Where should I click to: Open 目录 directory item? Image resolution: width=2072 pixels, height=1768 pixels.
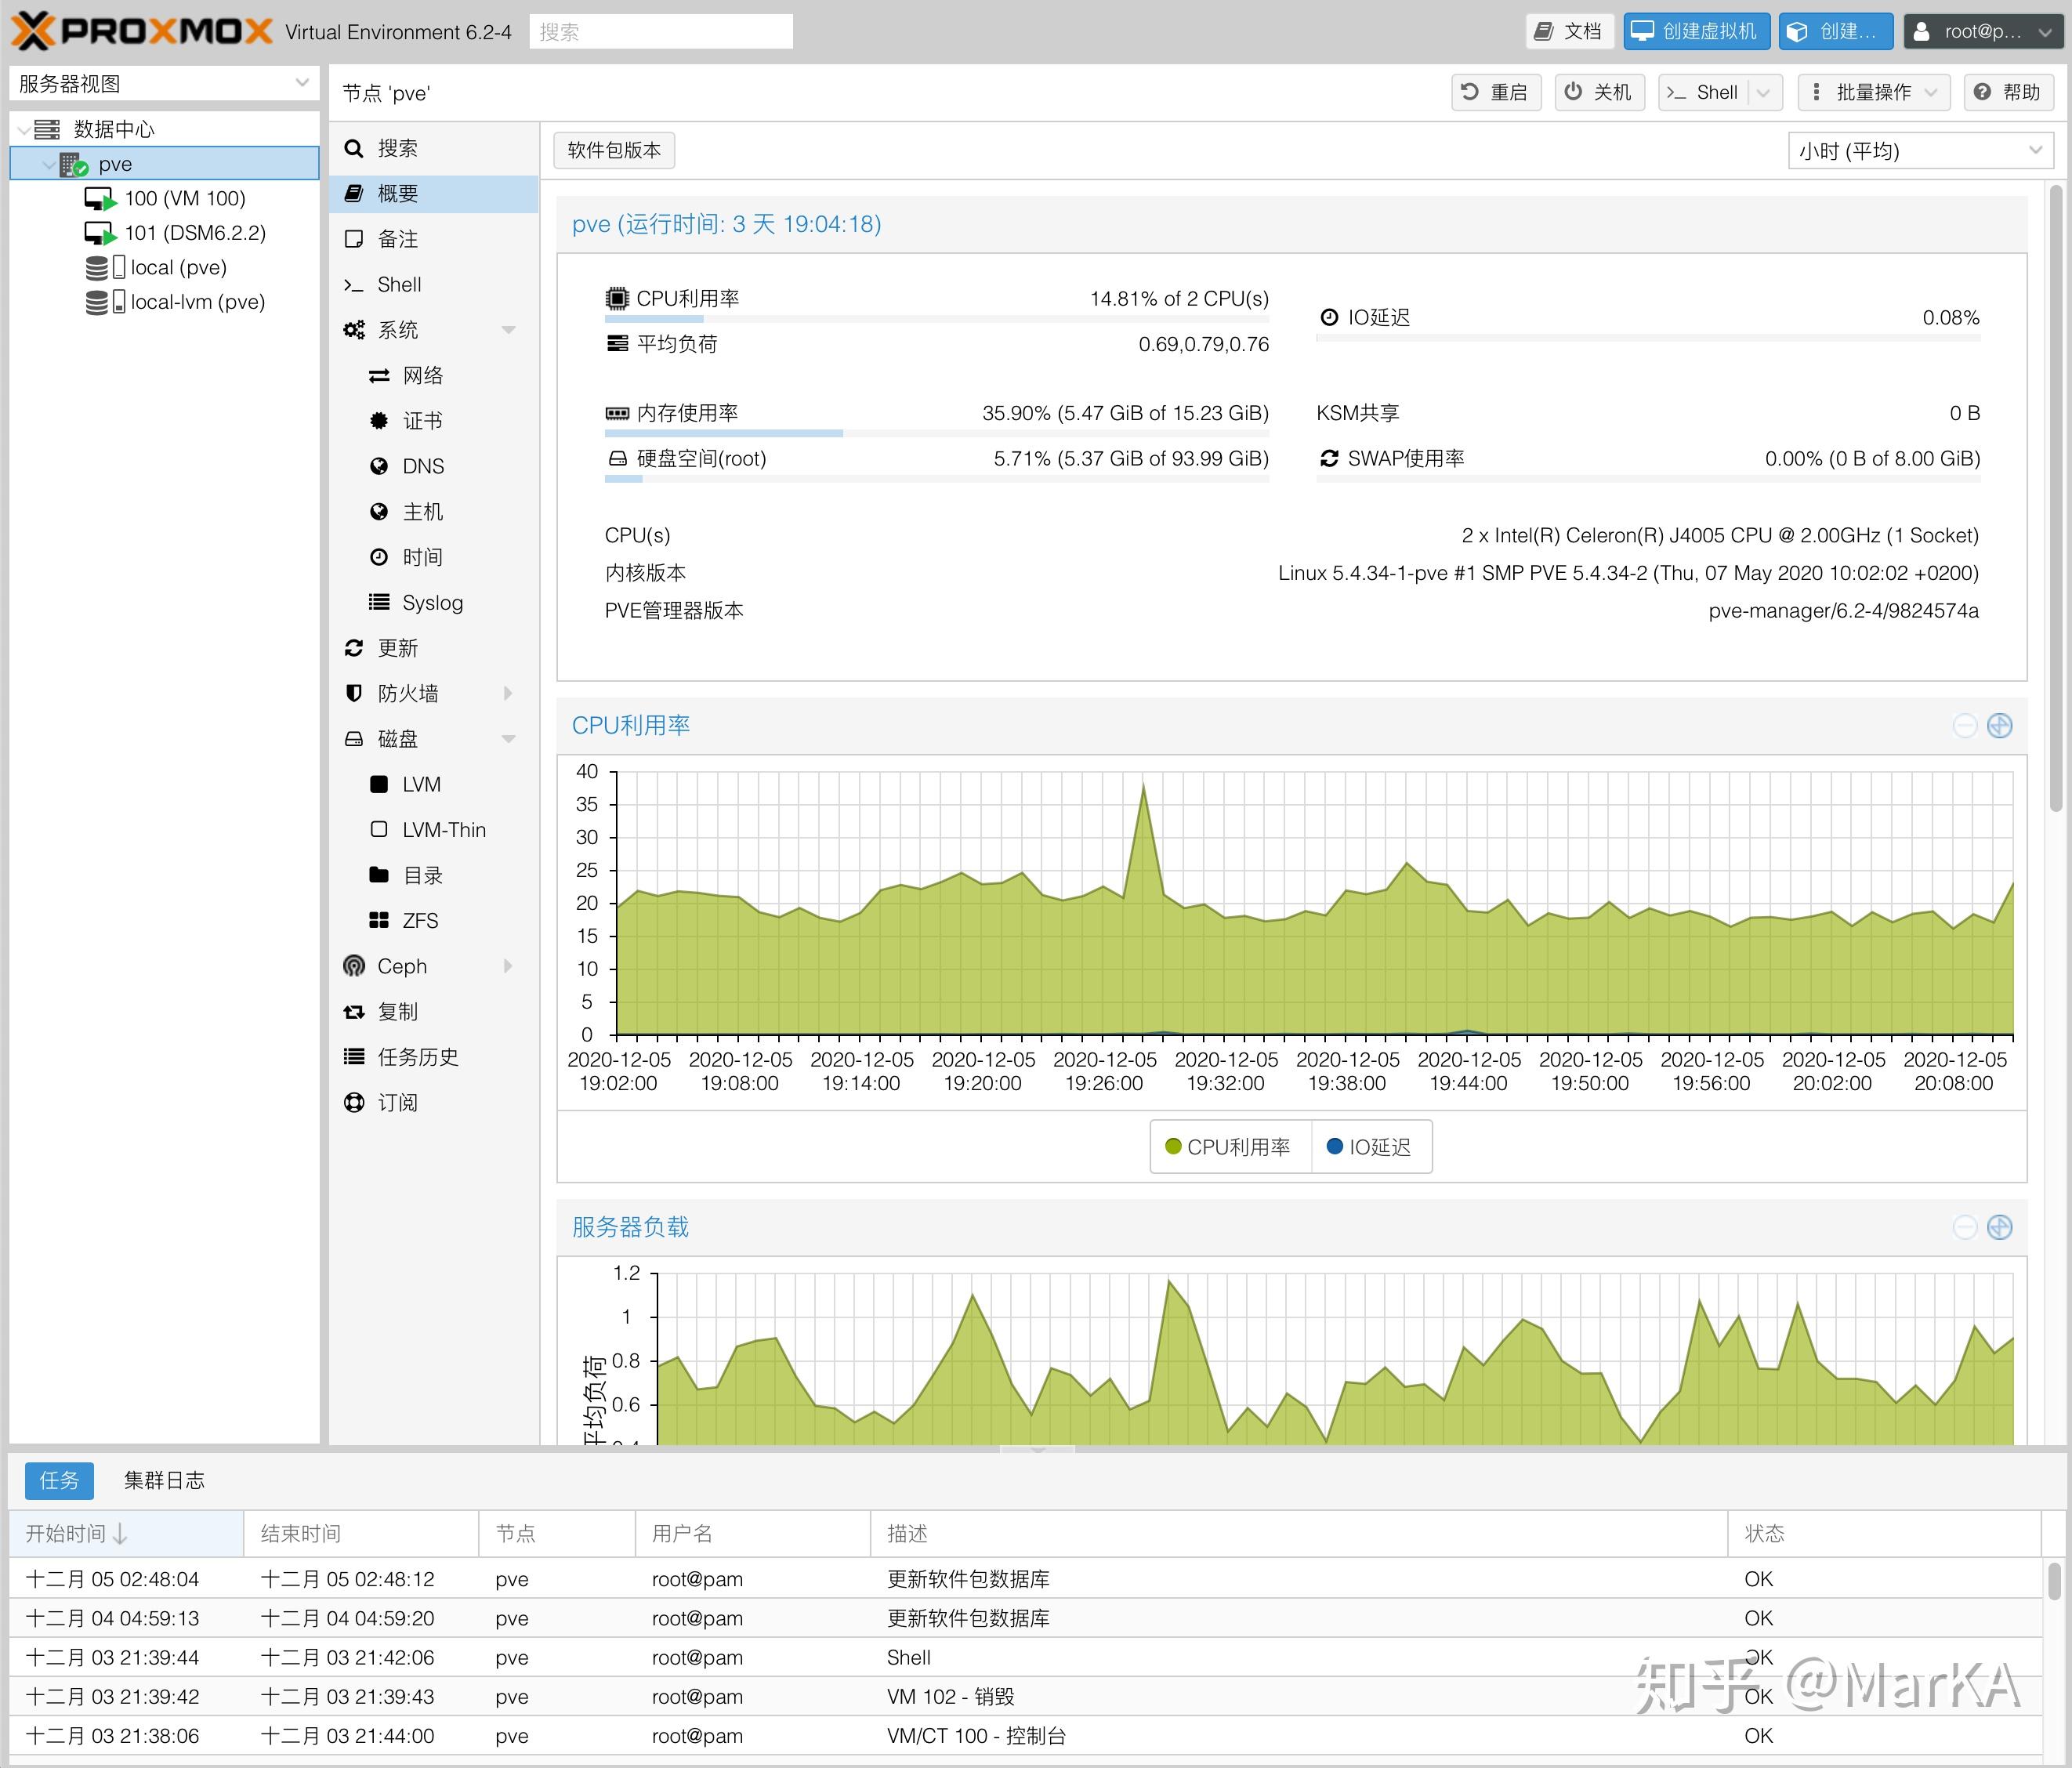(x=434, y=876)
